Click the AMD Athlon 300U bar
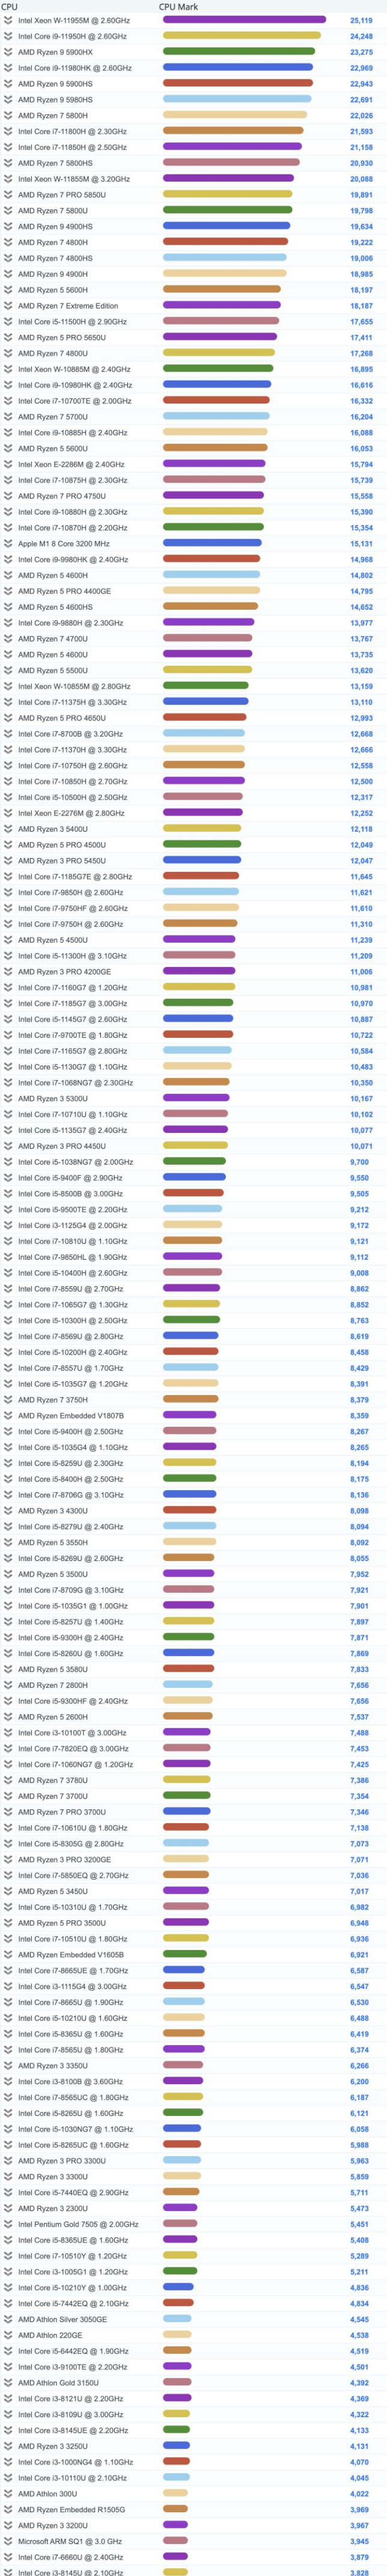 [x=176, y=2493]
